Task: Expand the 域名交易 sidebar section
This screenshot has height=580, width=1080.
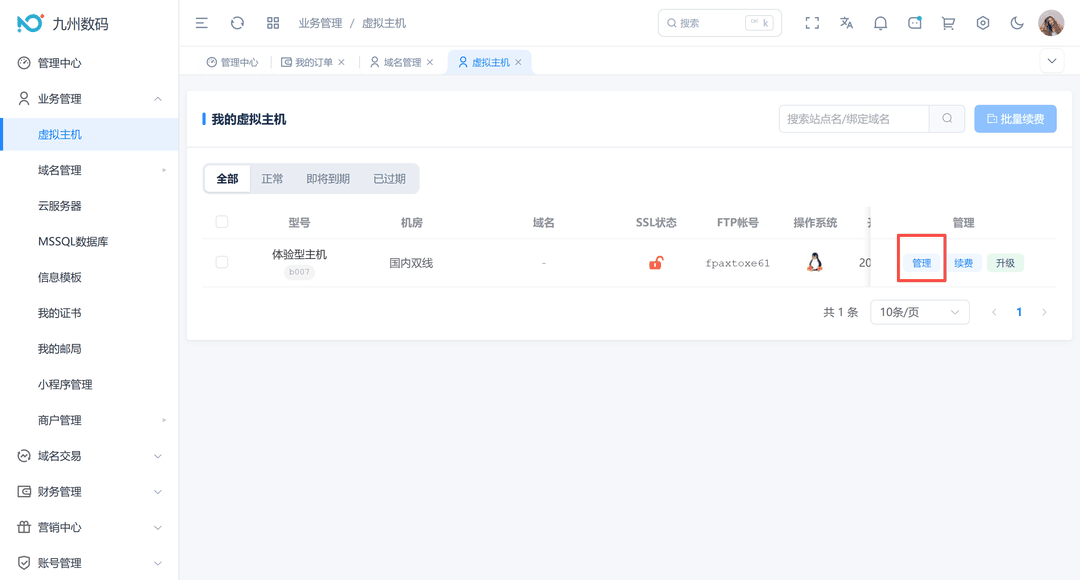Action: tap(158, 456)
